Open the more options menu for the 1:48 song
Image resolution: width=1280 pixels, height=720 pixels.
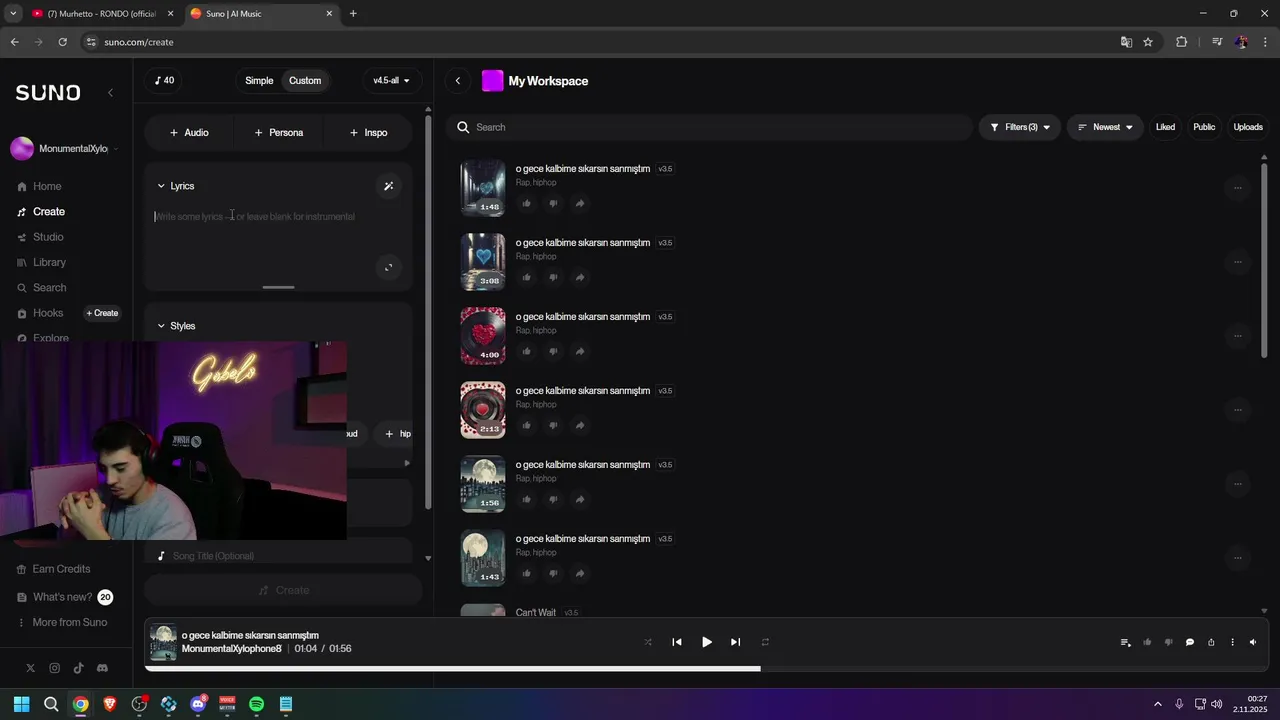pyautogui.click(x=1237, y=188)
